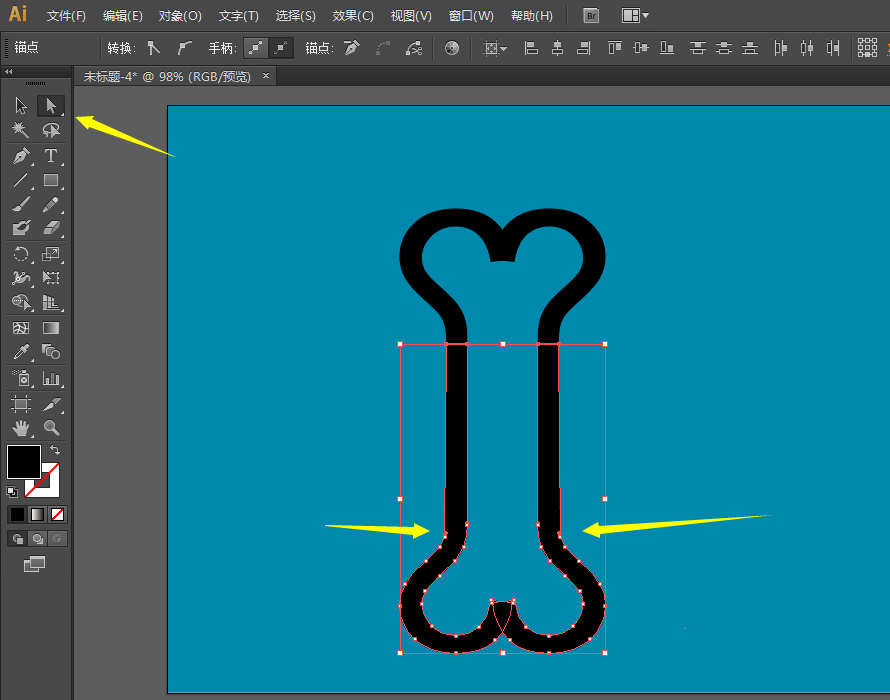Launch Adobe Bridge from the top bar
This screenshot has height=700, width=890.
coord(591,15)
